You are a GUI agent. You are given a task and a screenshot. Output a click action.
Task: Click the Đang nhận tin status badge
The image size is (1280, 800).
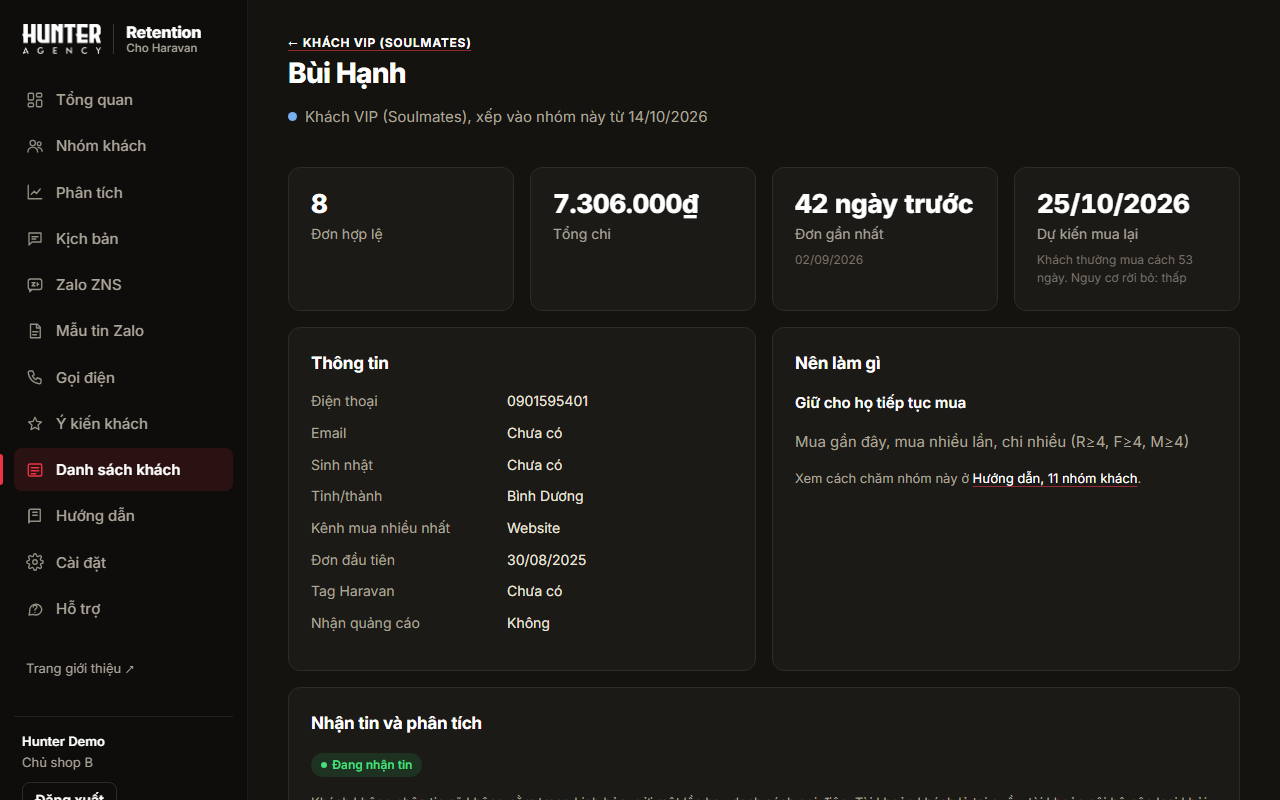pos(366,765)
